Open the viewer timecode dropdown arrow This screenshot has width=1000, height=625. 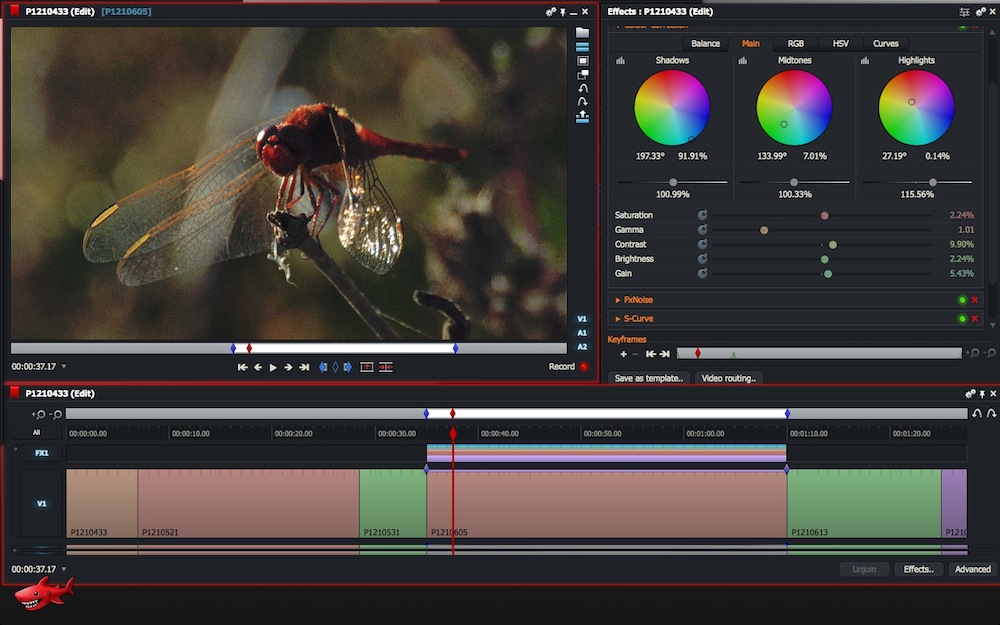pyautogui.click(x=65, y=367)
